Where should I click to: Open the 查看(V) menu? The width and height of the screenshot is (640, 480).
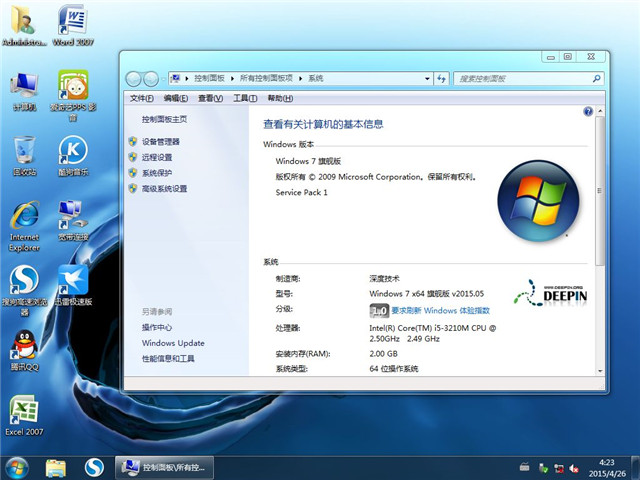(x=210, y=98)
